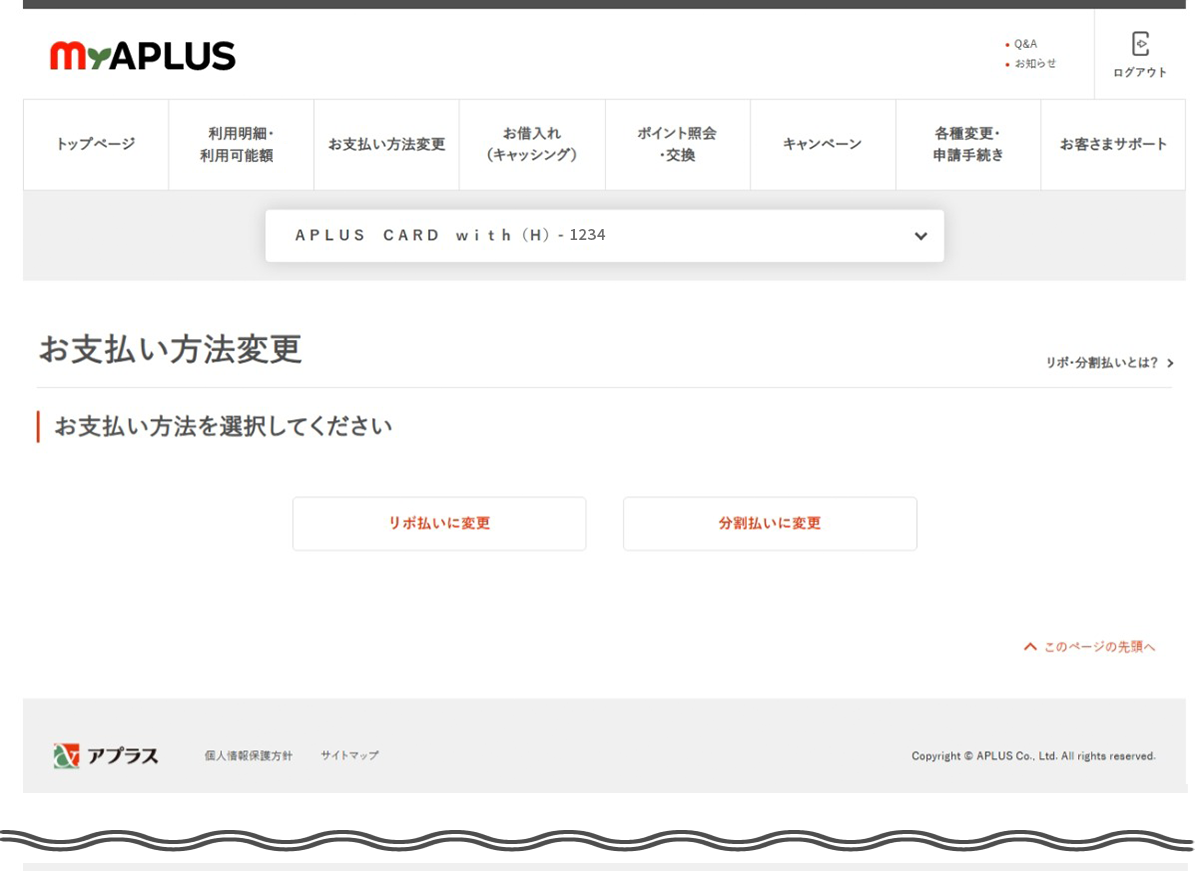Open 利用明細・利用可能額 menu item

[241, 144]
